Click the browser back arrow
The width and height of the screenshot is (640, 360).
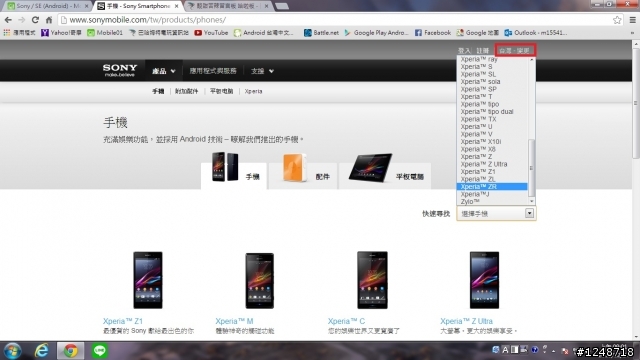(8, 20)
